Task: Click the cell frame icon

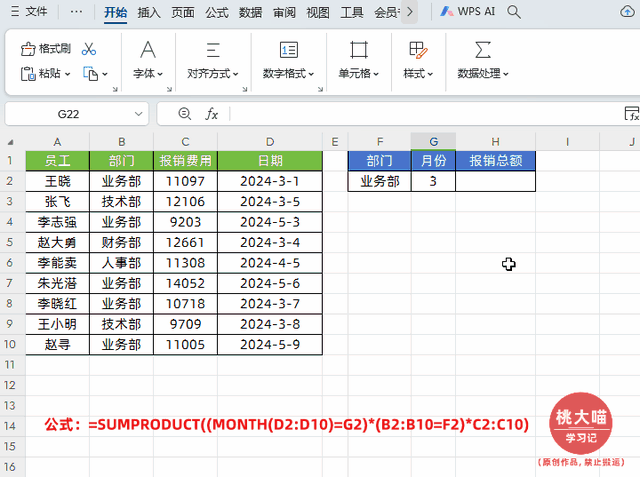Action: point(359,50)
